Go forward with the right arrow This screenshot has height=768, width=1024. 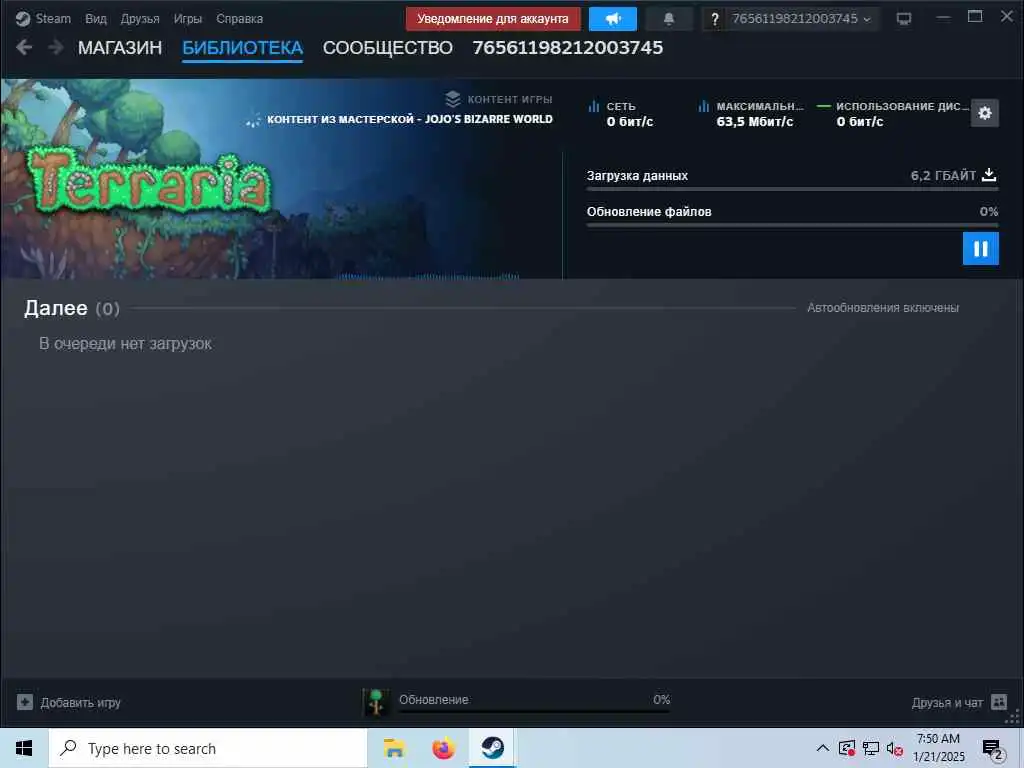click(56, 47)
